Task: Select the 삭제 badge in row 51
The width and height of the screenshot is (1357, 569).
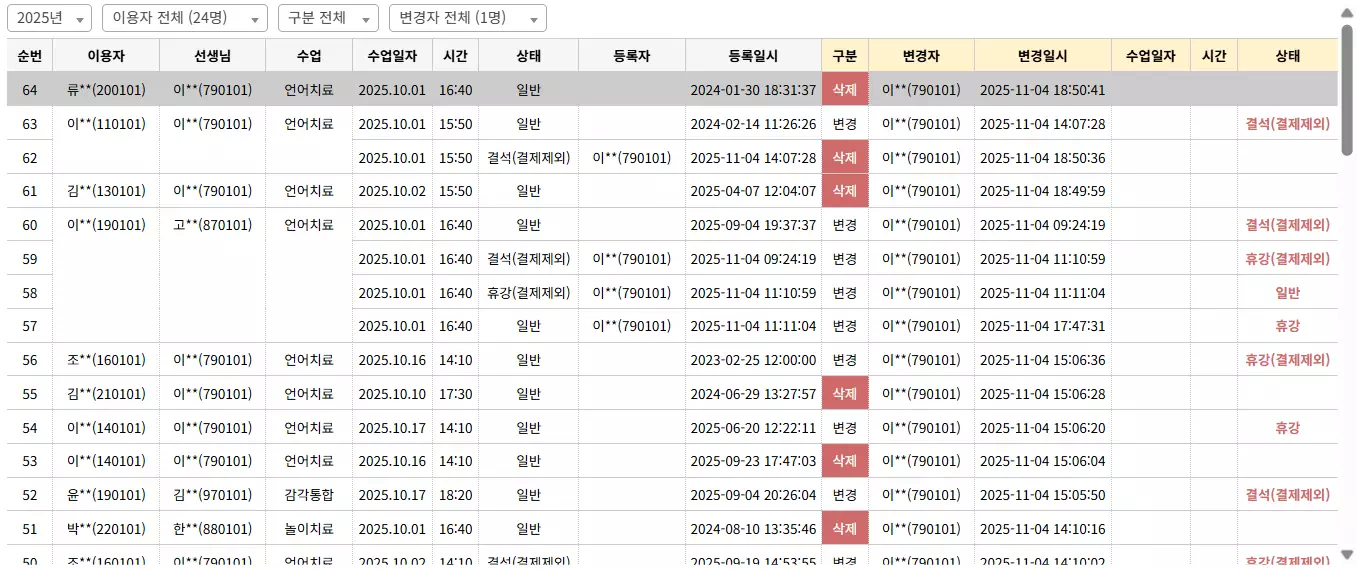Action: (845, 529)
